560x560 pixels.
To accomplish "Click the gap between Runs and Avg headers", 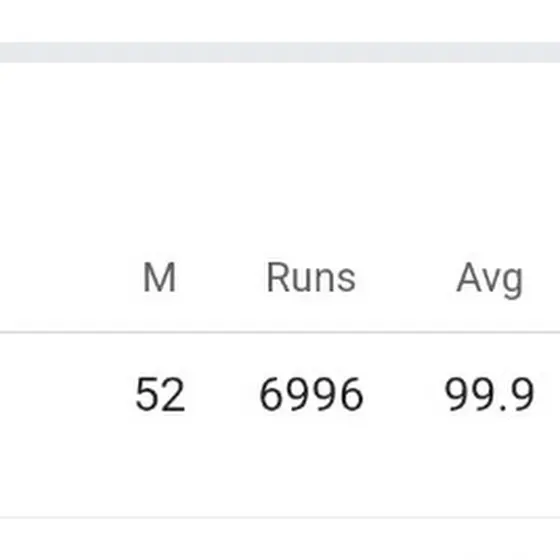I will coord(406,277).
